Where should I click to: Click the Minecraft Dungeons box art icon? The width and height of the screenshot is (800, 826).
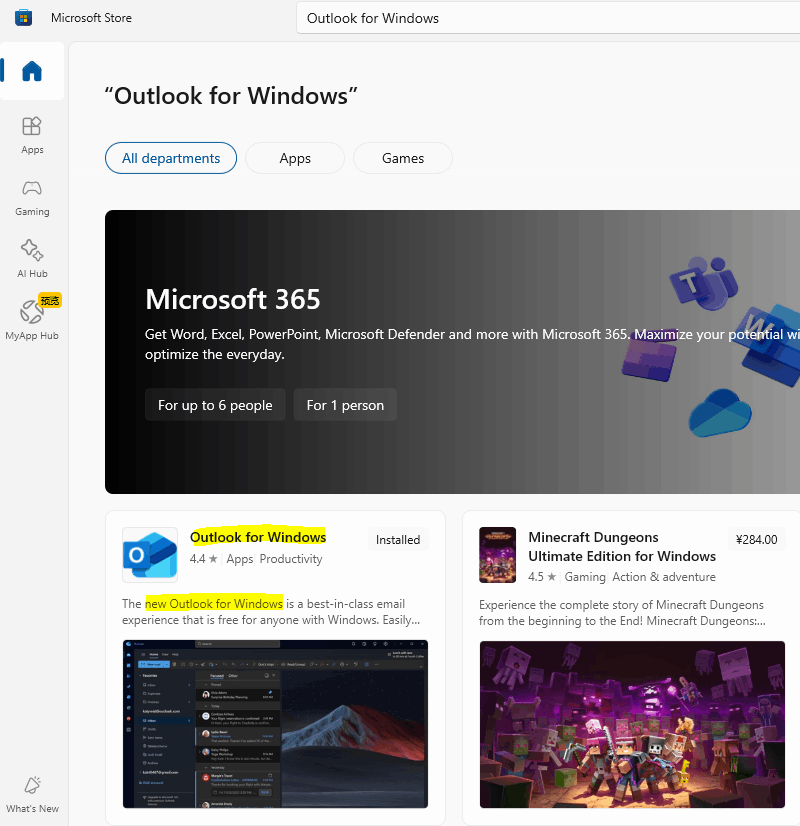click(x=497, y=555)
